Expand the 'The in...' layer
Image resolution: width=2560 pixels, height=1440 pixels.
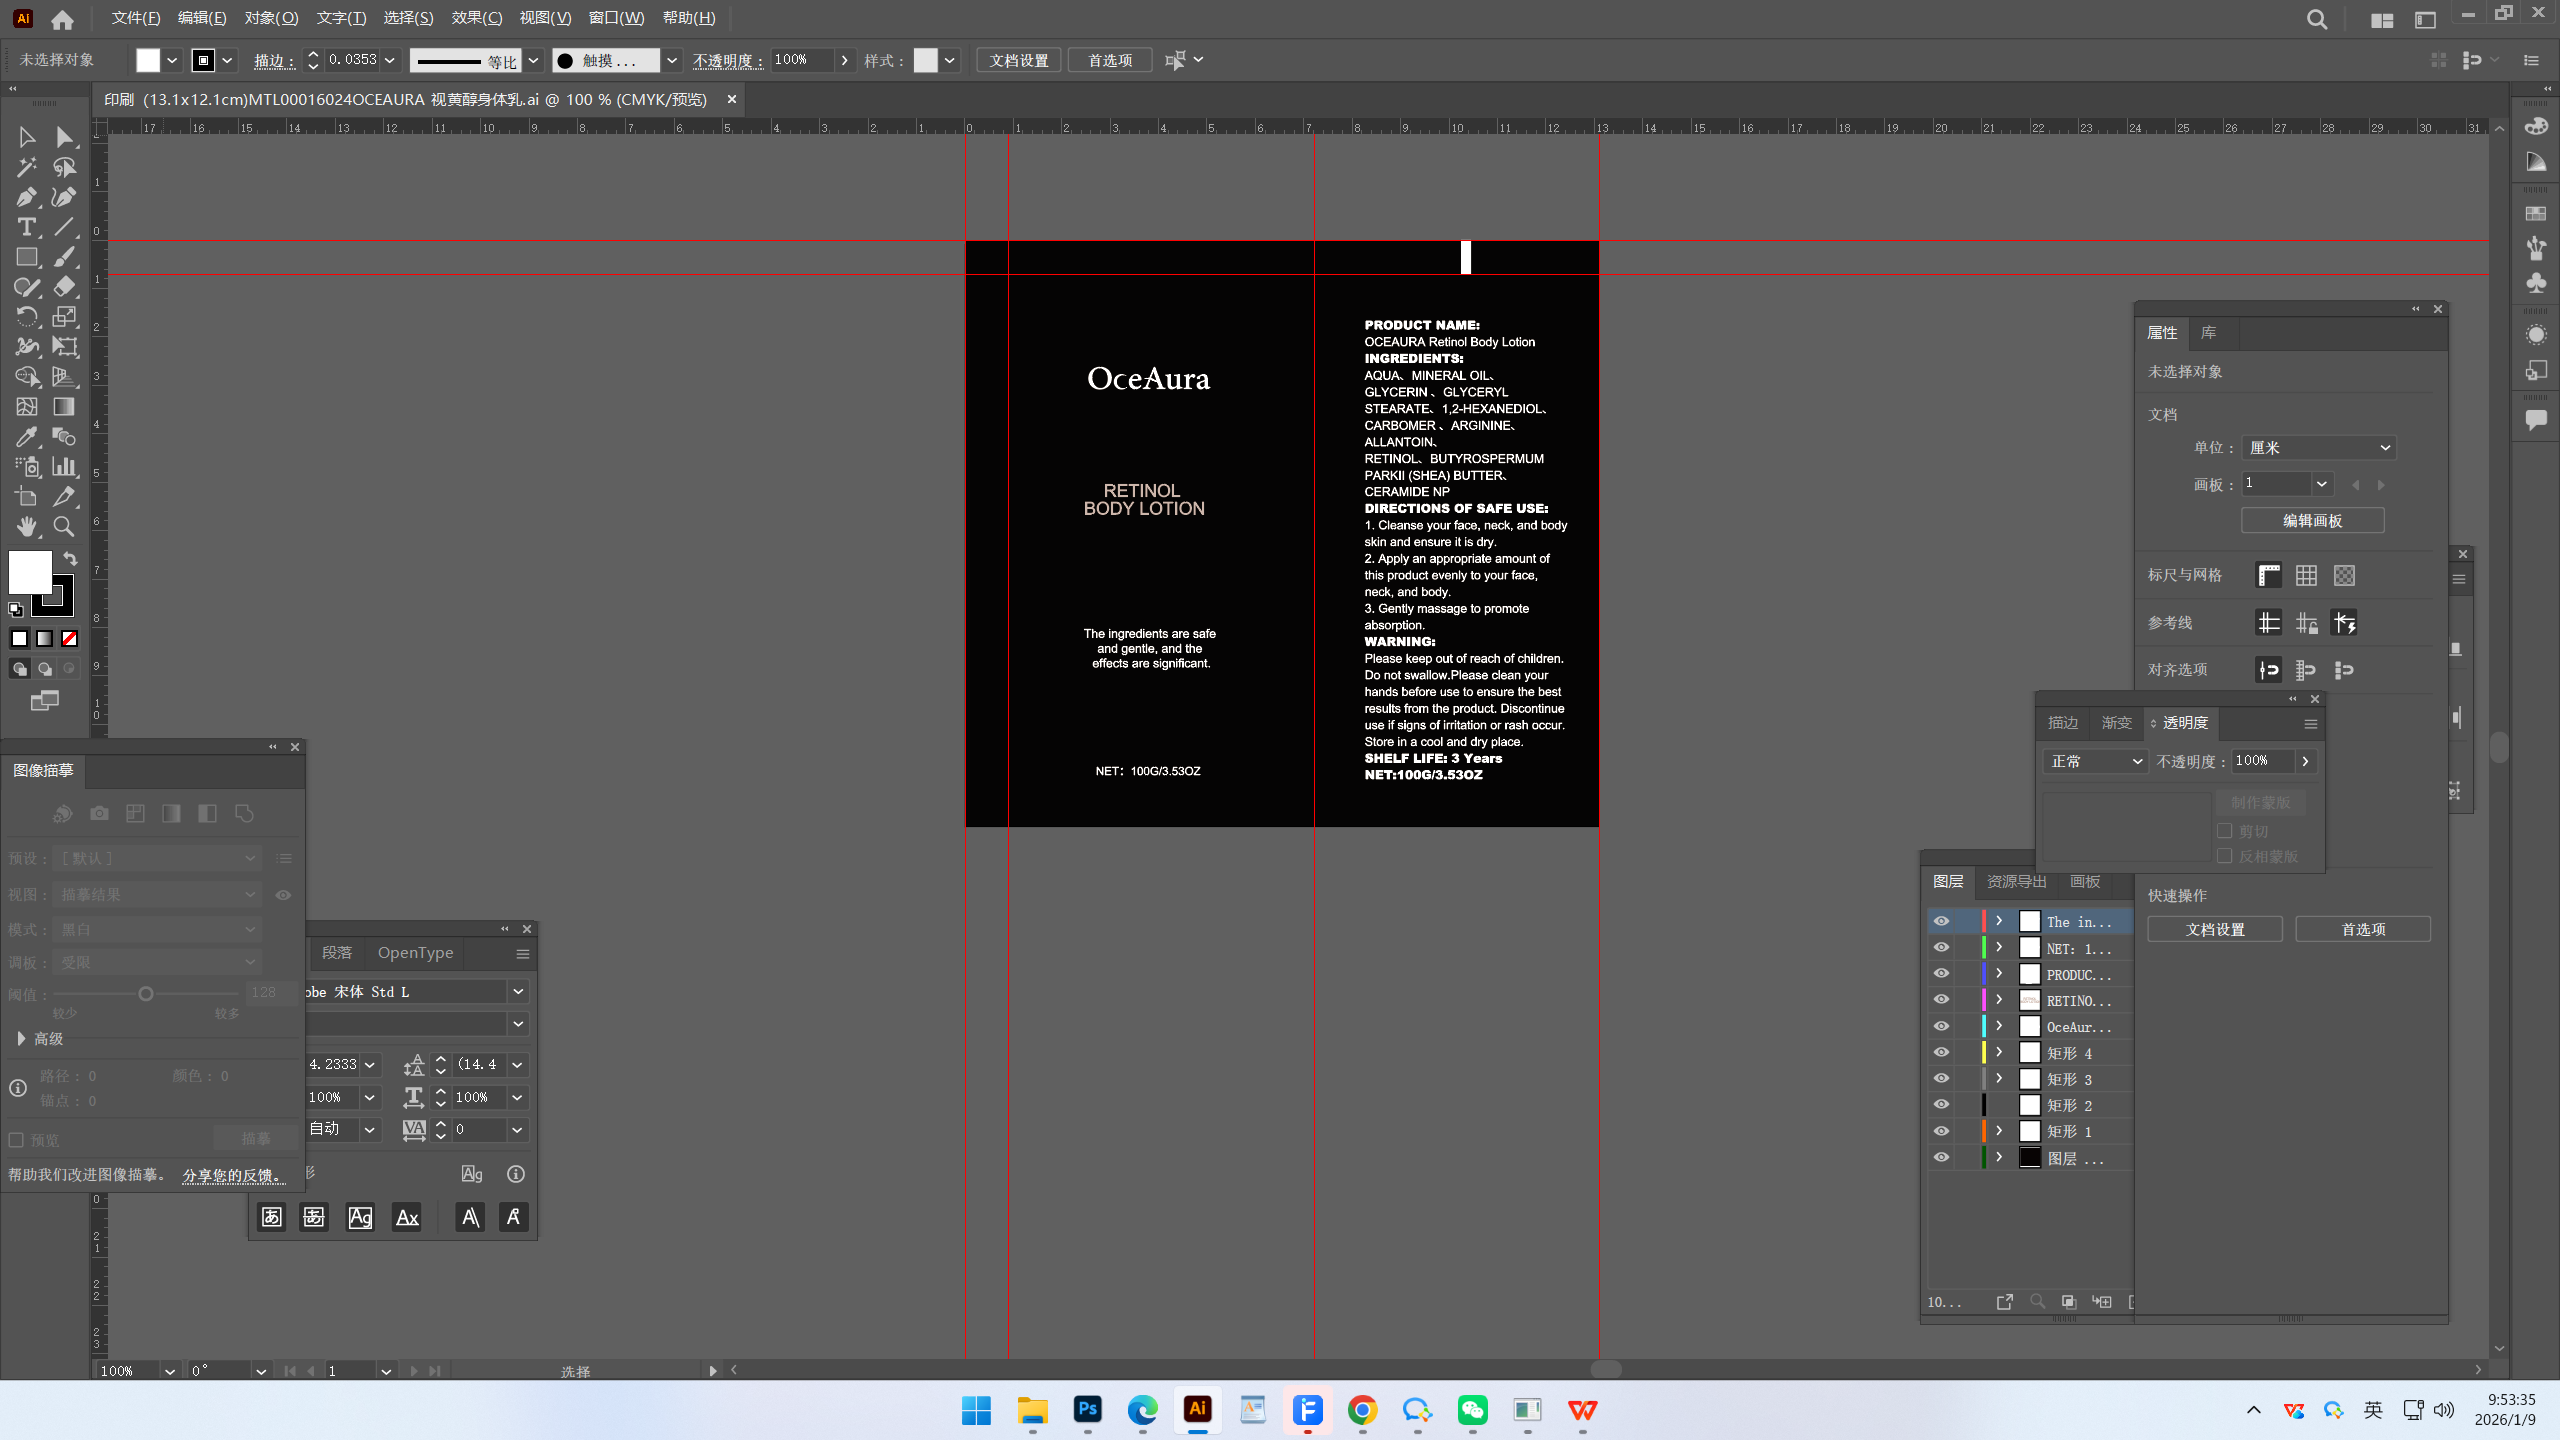1999,921
